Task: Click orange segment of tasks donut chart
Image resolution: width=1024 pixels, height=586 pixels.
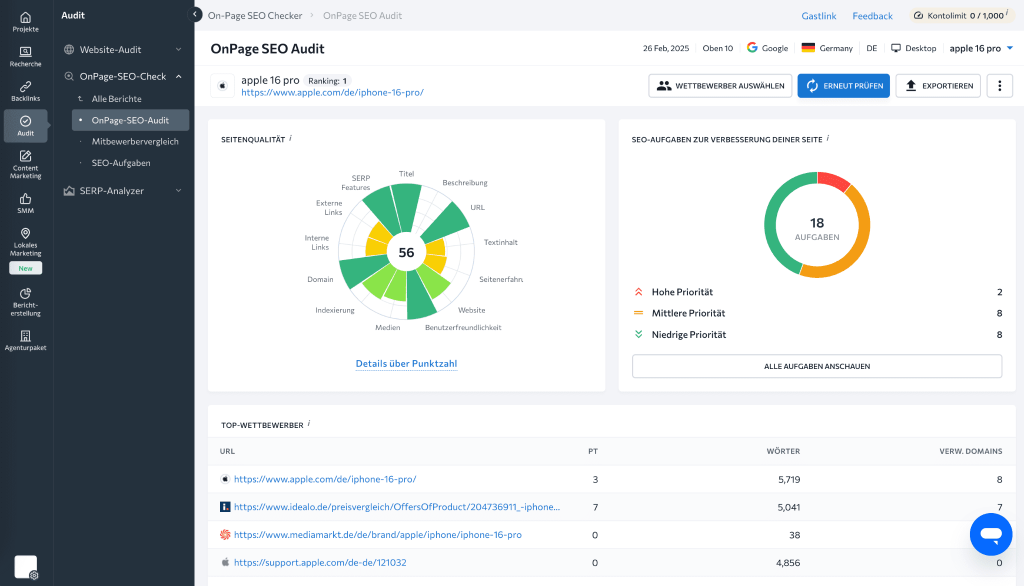Action: click(861, 236)
